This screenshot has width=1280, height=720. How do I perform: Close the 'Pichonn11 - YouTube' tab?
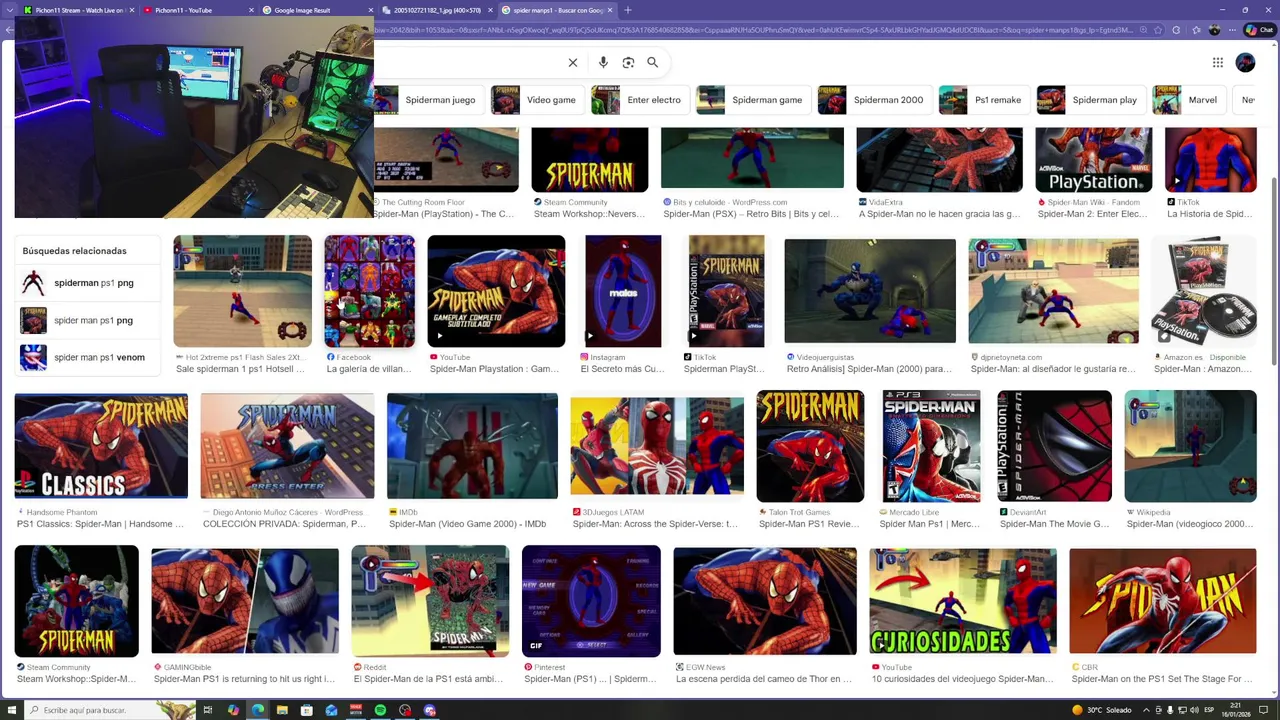click(x=252, y=10)
